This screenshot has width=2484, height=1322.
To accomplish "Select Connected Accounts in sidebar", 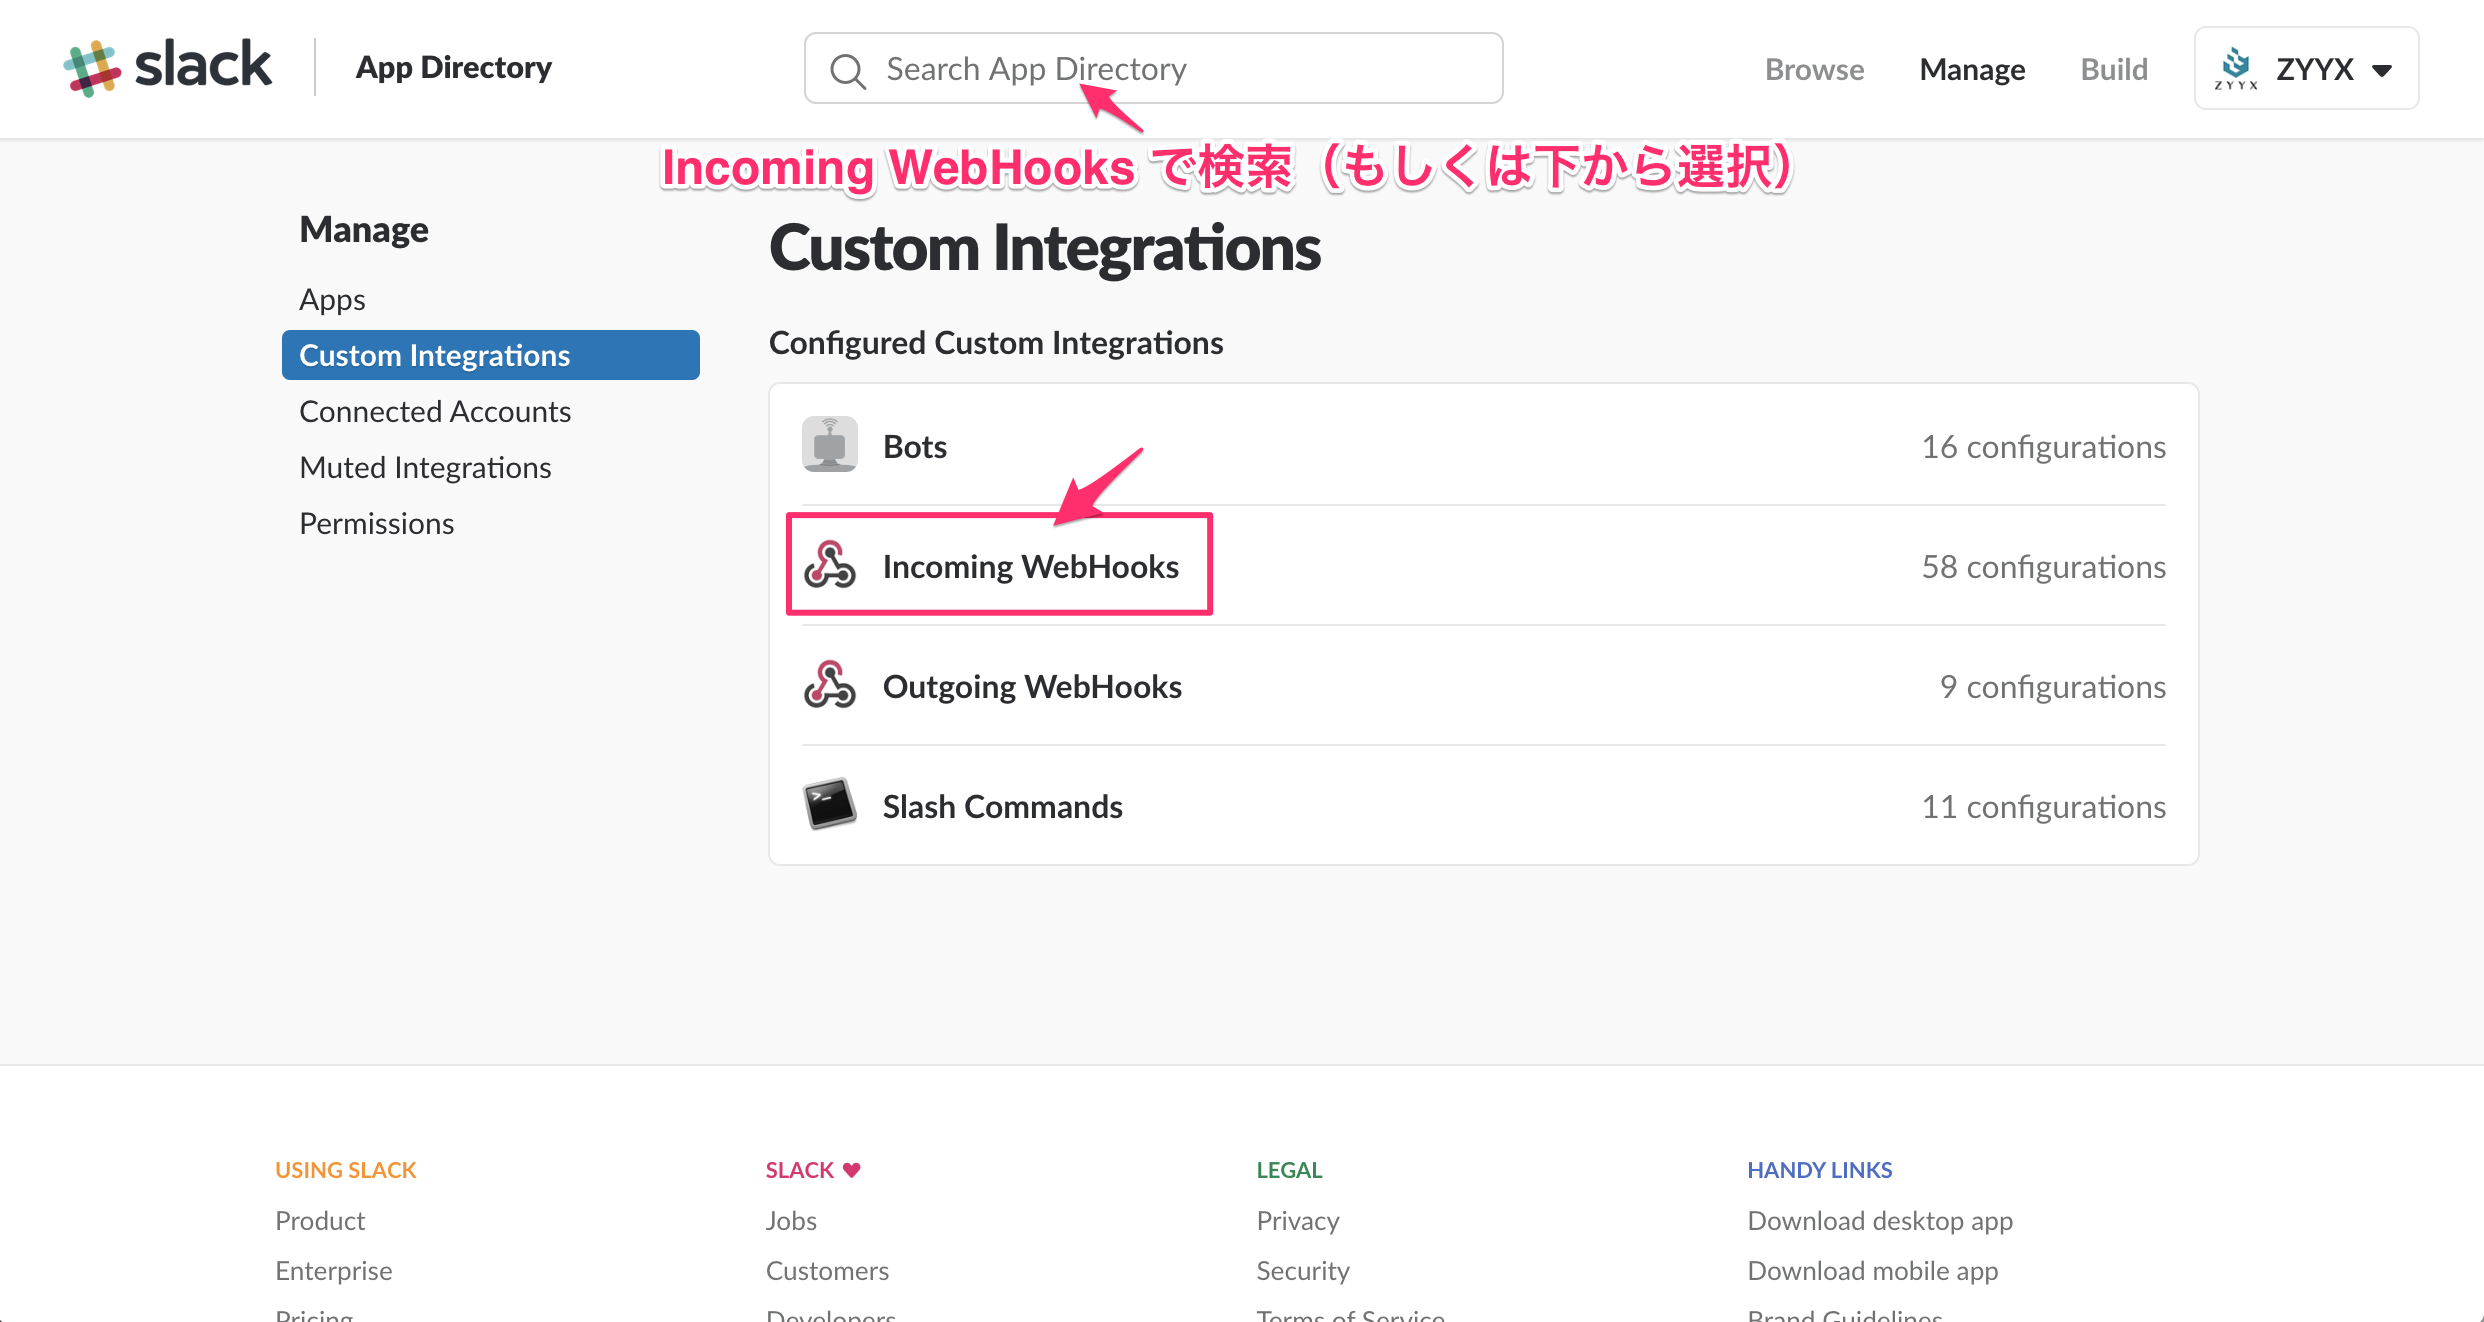I will click(x=435, y=411).
